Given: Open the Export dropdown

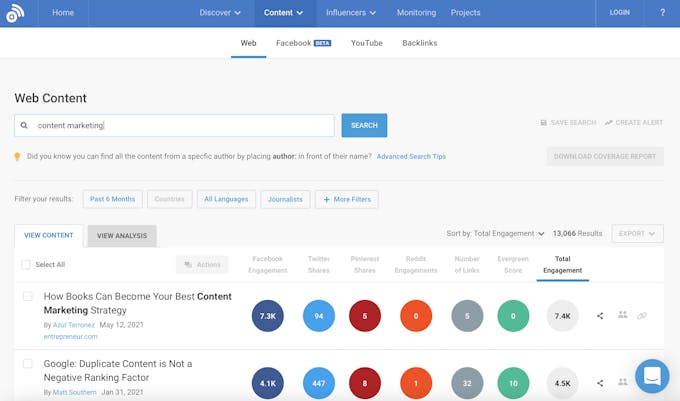Looking at the screenshot, I should click(x=637, y=234).
